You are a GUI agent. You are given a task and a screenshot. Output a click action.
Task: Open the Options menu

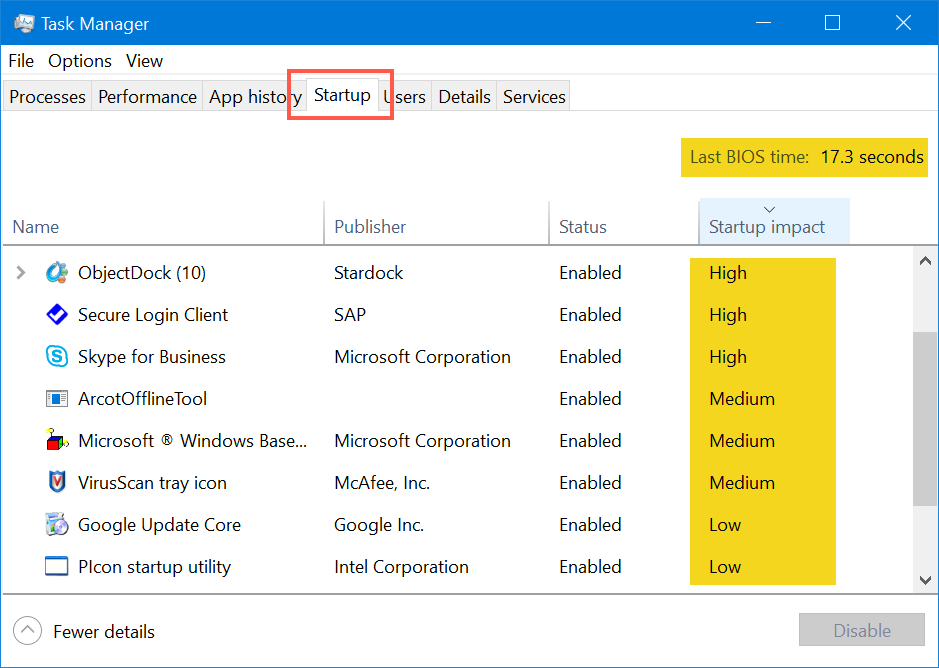[x=79, y=61]
